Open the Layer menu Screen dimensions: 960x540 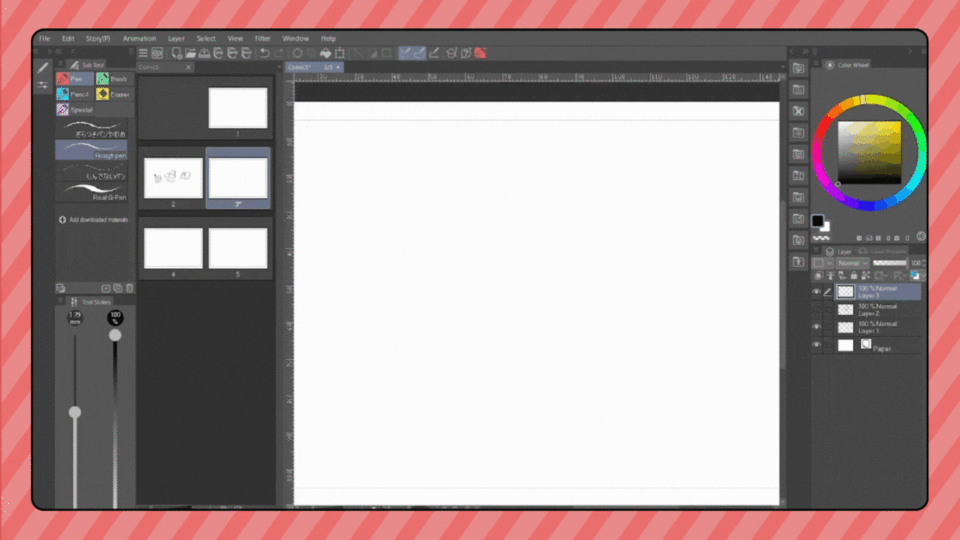(x=176, y=39)
